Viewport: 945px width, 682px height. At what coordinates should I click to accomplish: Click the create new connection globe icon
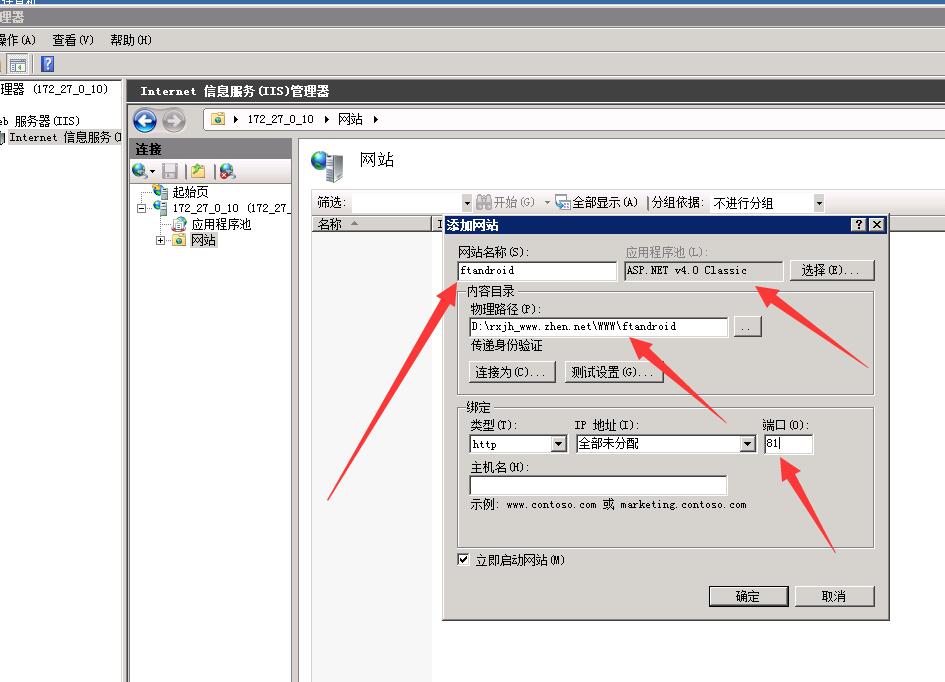(x=142, y=172)
